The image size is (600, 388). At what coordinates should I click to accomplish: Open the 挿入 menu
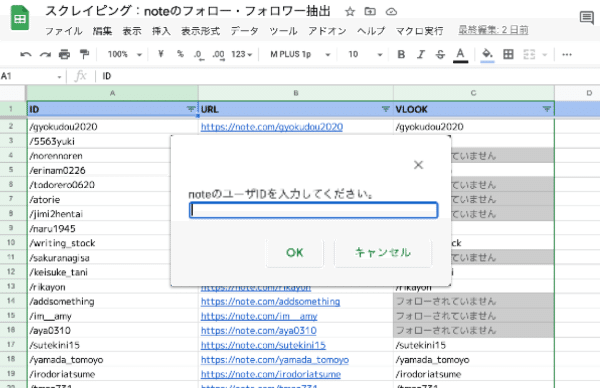pos(161,31)
